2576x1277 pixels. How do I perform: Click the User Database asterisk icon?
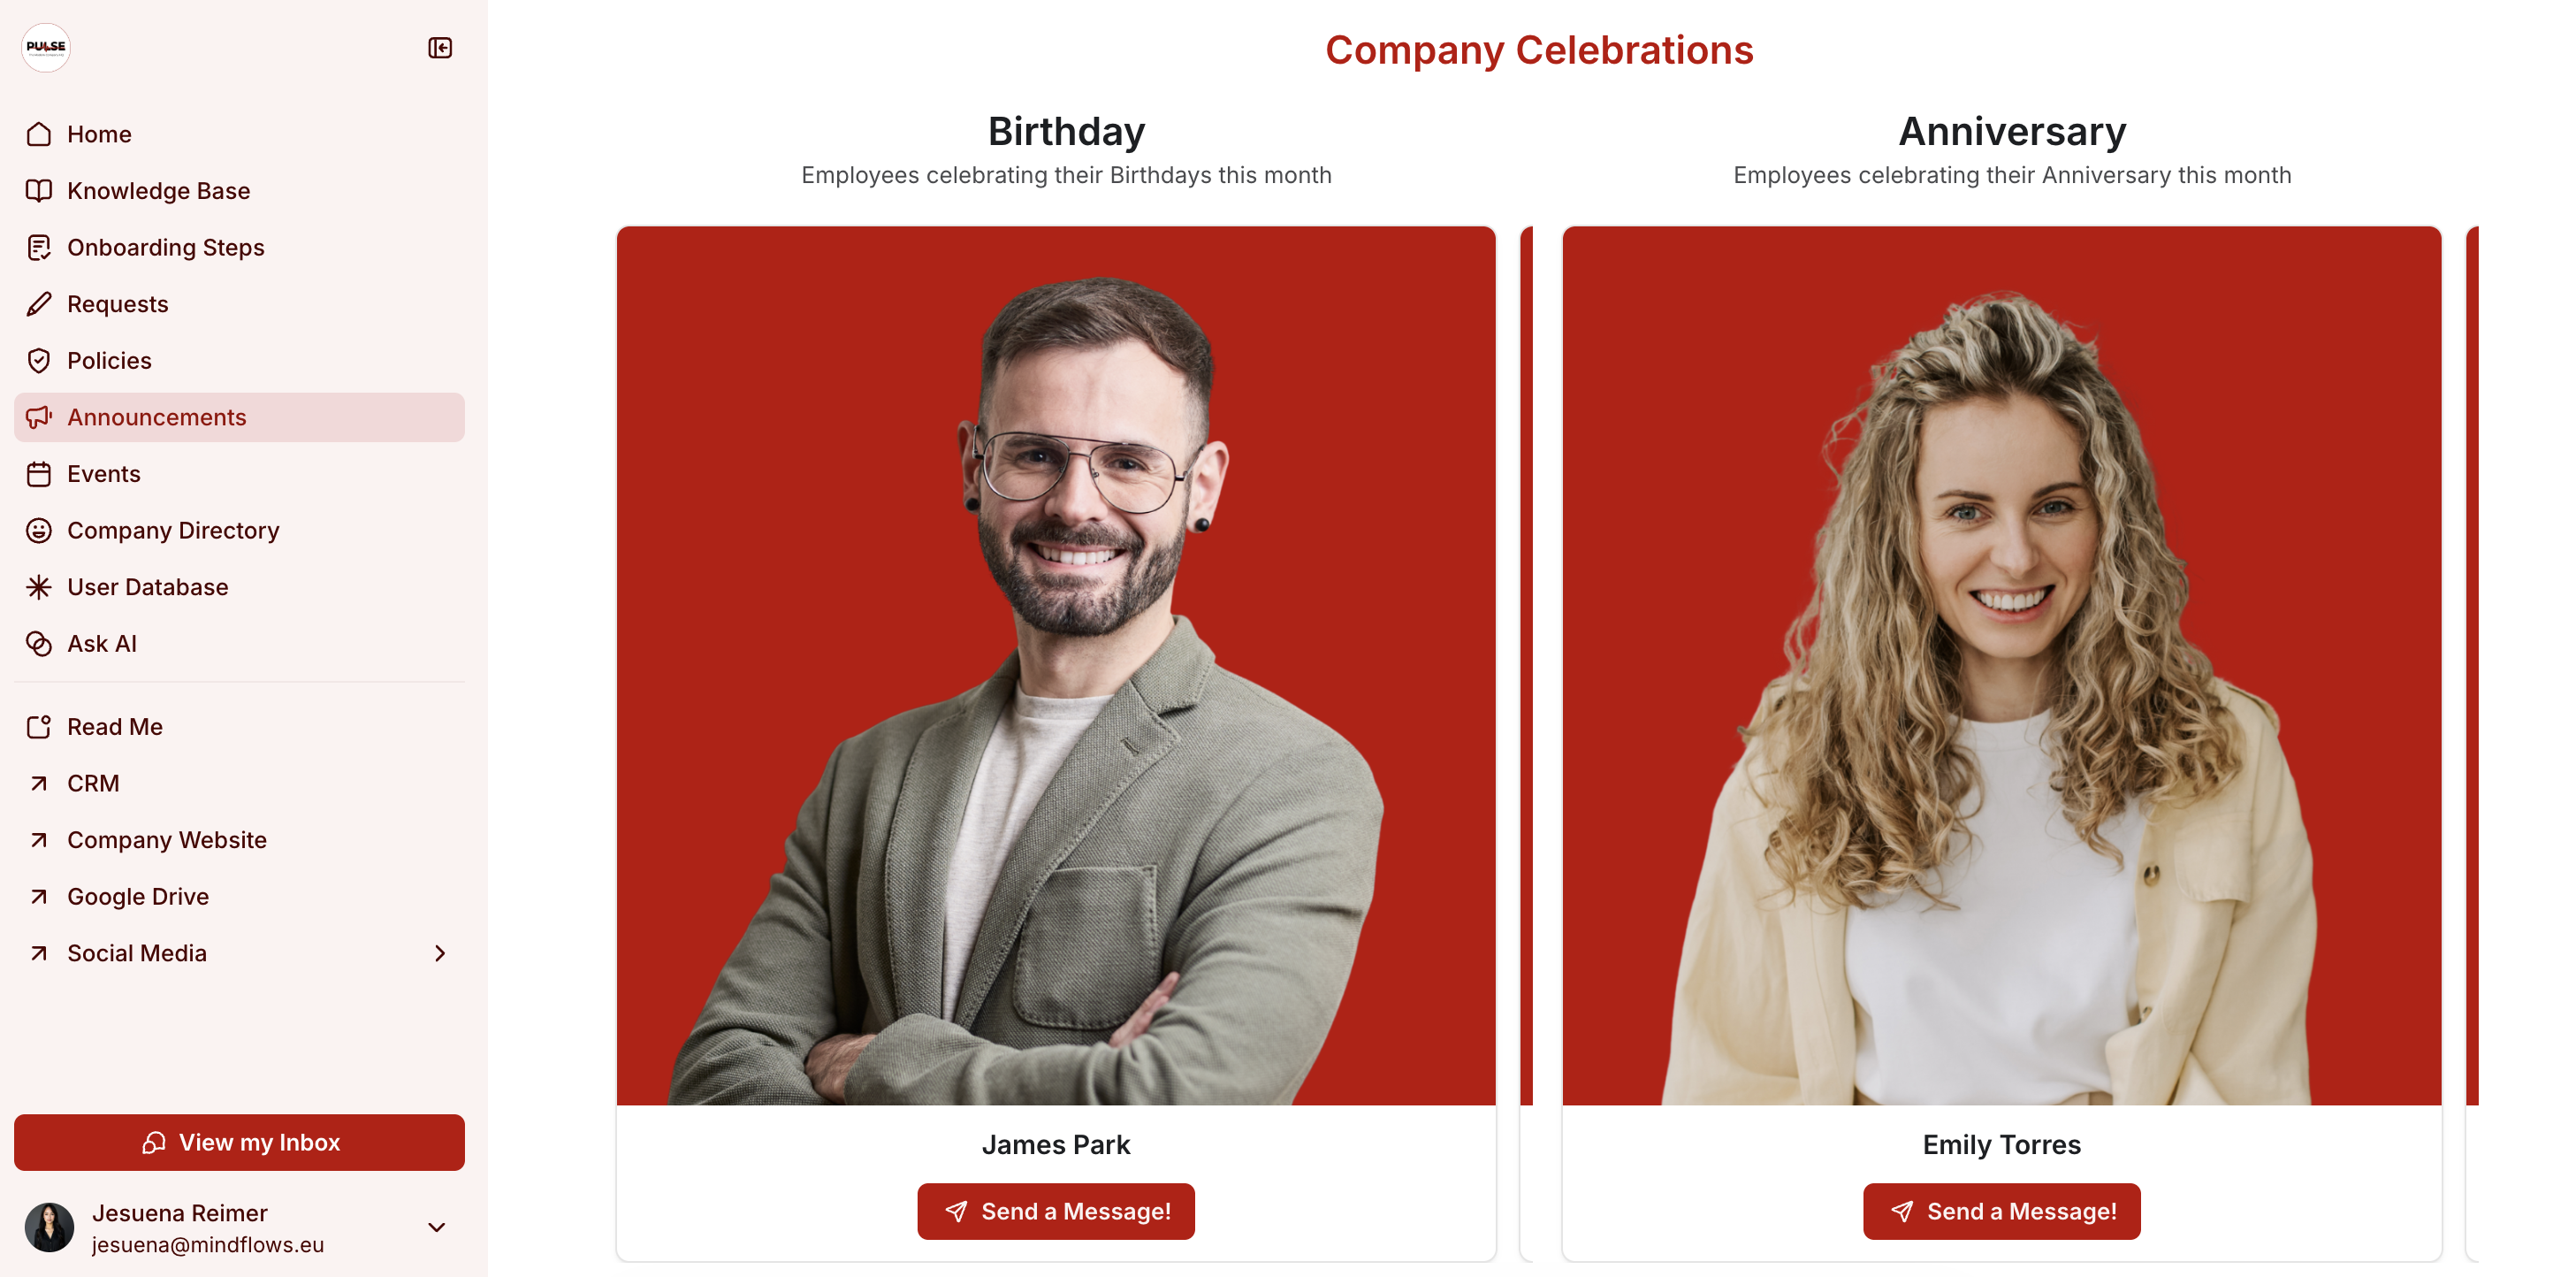point(39,587)
